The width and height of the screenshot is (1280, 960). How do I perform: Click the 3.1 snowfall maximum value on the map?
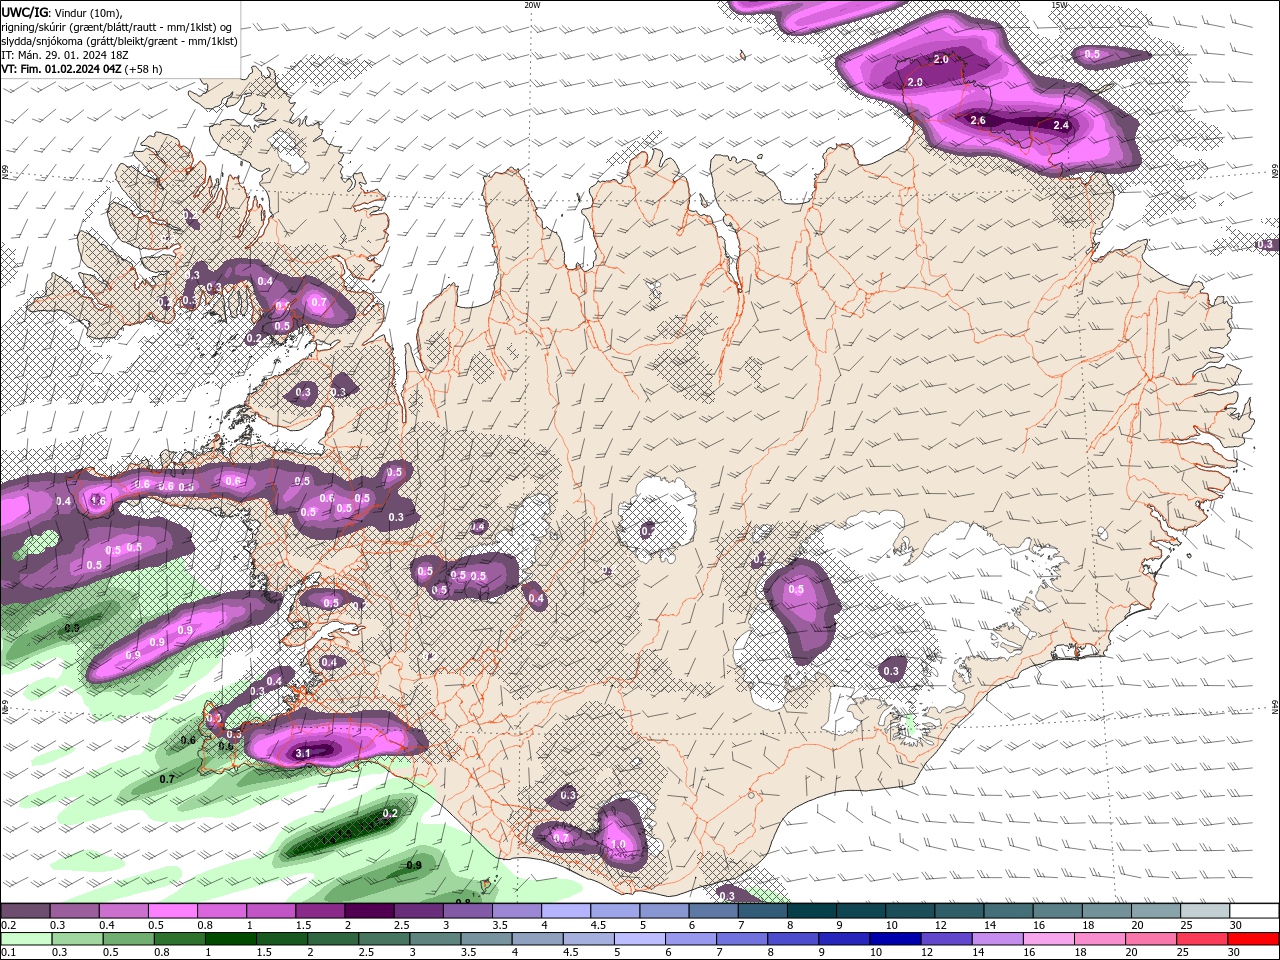pos(304,753)
